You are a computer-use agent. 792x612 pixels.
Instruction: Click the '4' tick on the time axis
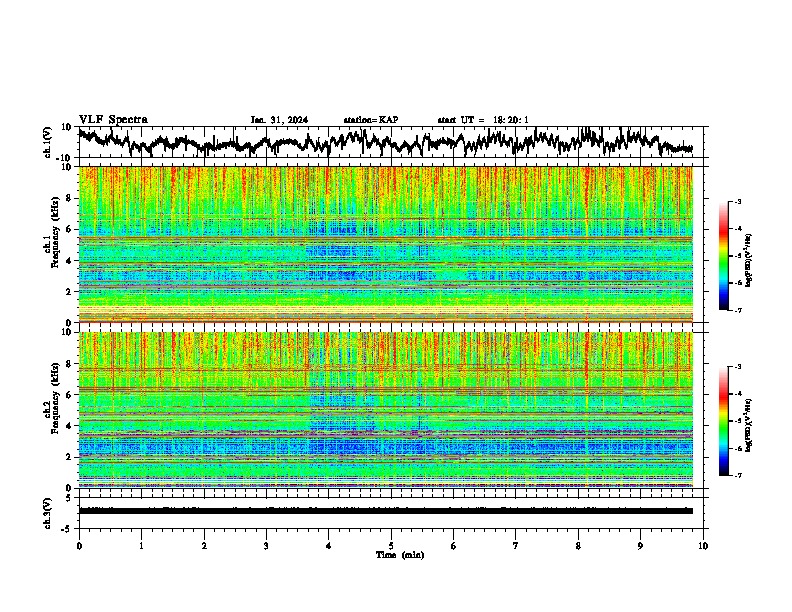pyautogui.click(x=329, y=546)
